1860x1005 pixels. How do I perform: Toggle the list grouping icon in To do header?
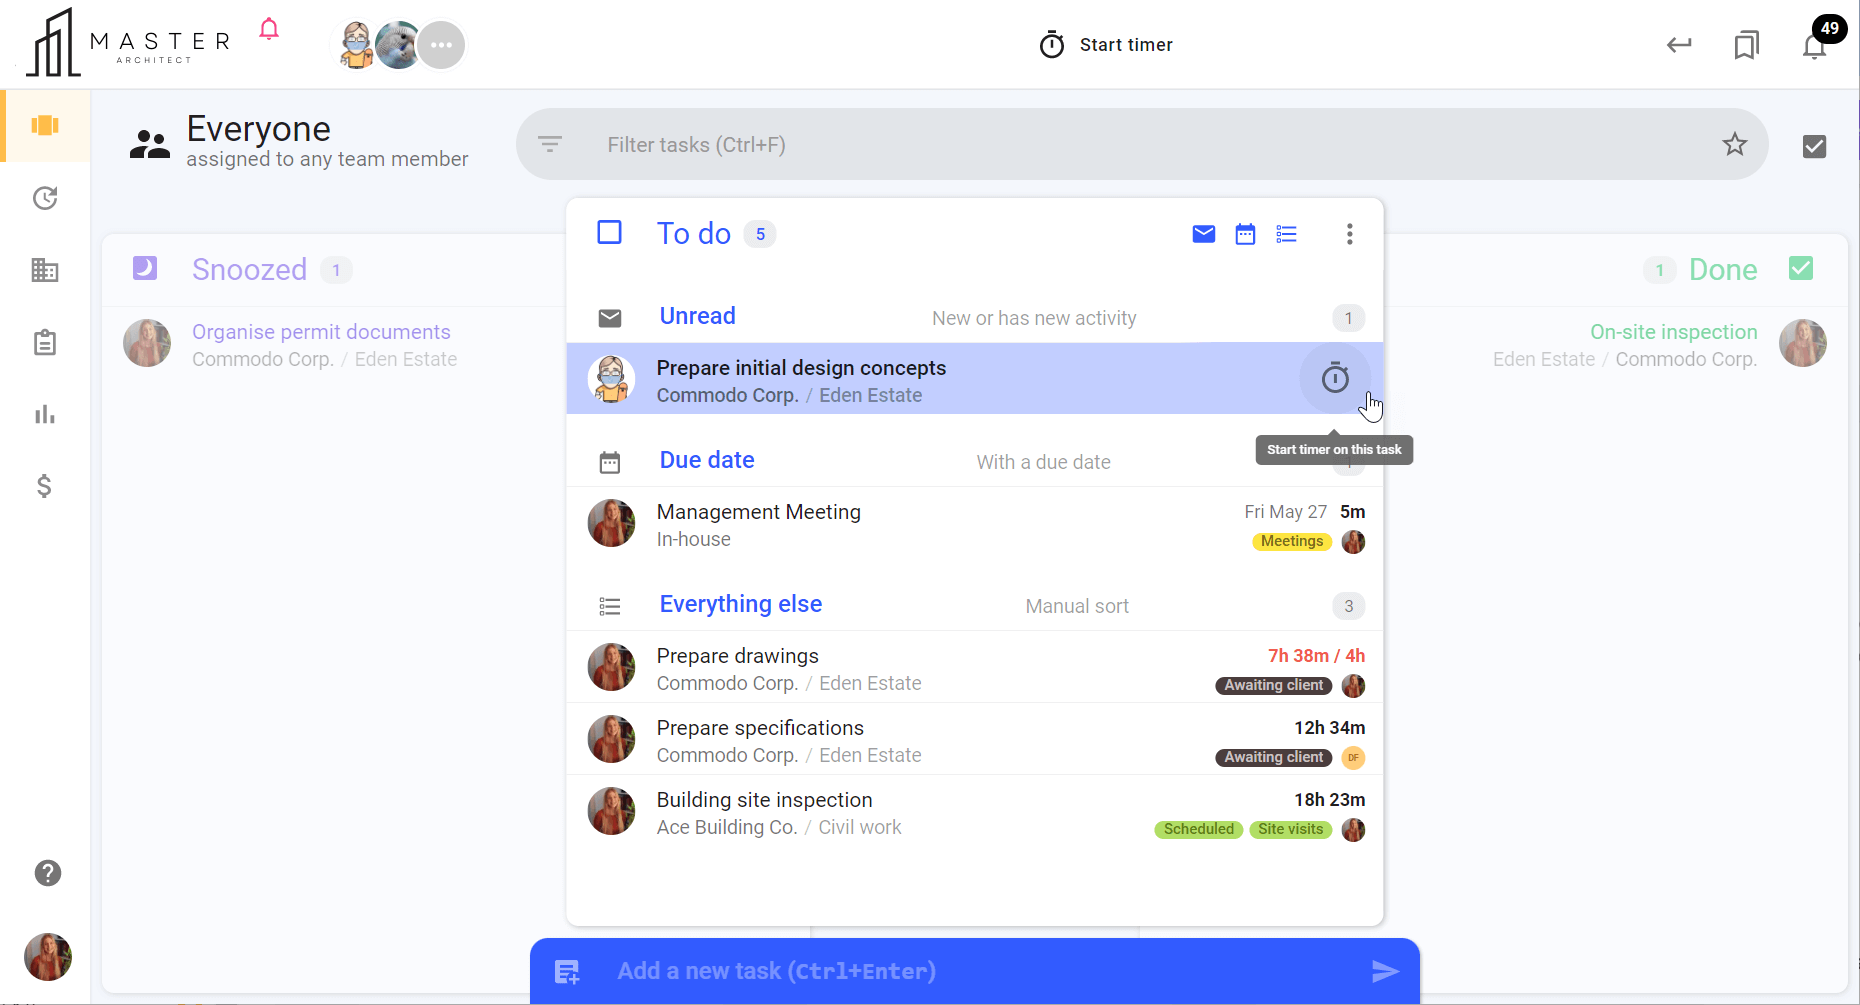[x=1286, y=234]
